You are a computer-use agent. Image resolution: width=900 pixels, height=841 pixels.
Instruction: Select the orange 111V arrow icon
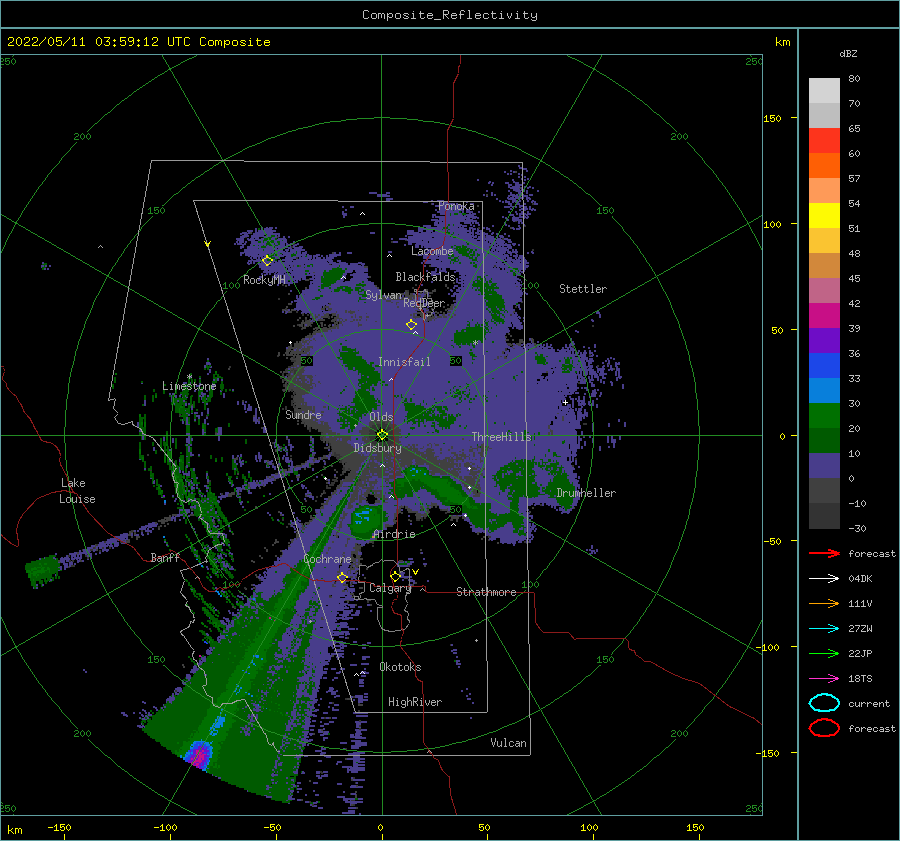point(824,603)
